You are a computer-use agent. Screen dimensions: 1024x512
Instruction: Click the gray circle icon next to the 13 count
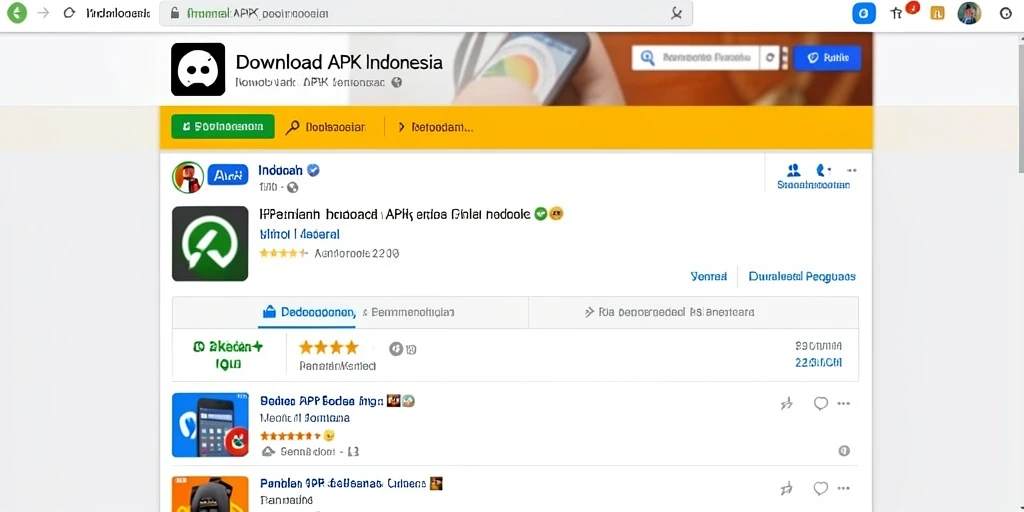pyautogui.click(x=396, y=349)
